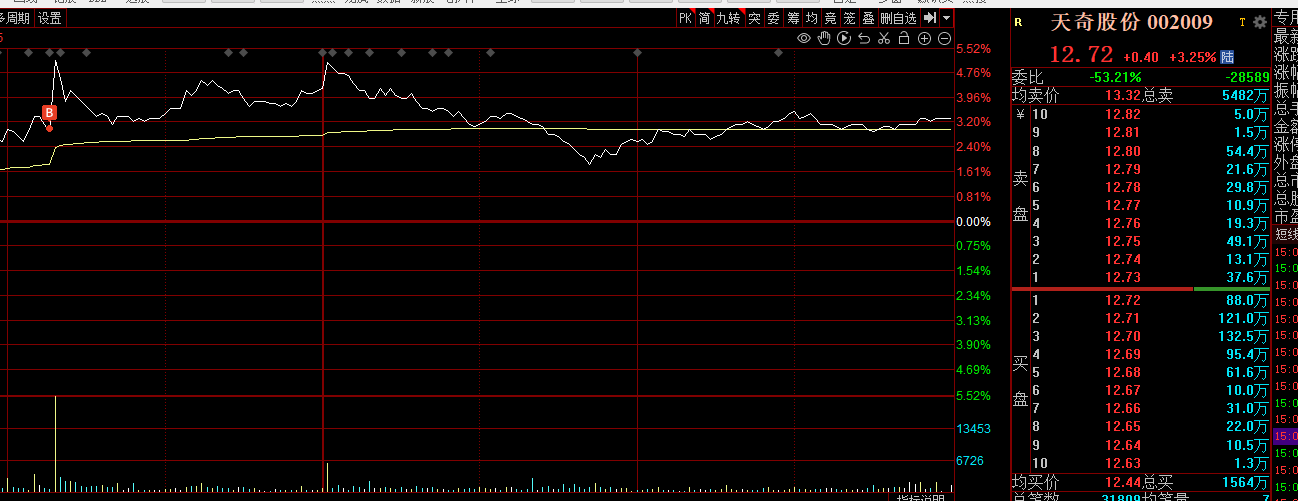Viewport: 1298px width, 501px height.
Task: Click the arrow-to-bar collapse panel icon
Action: (x=929, y=18)
